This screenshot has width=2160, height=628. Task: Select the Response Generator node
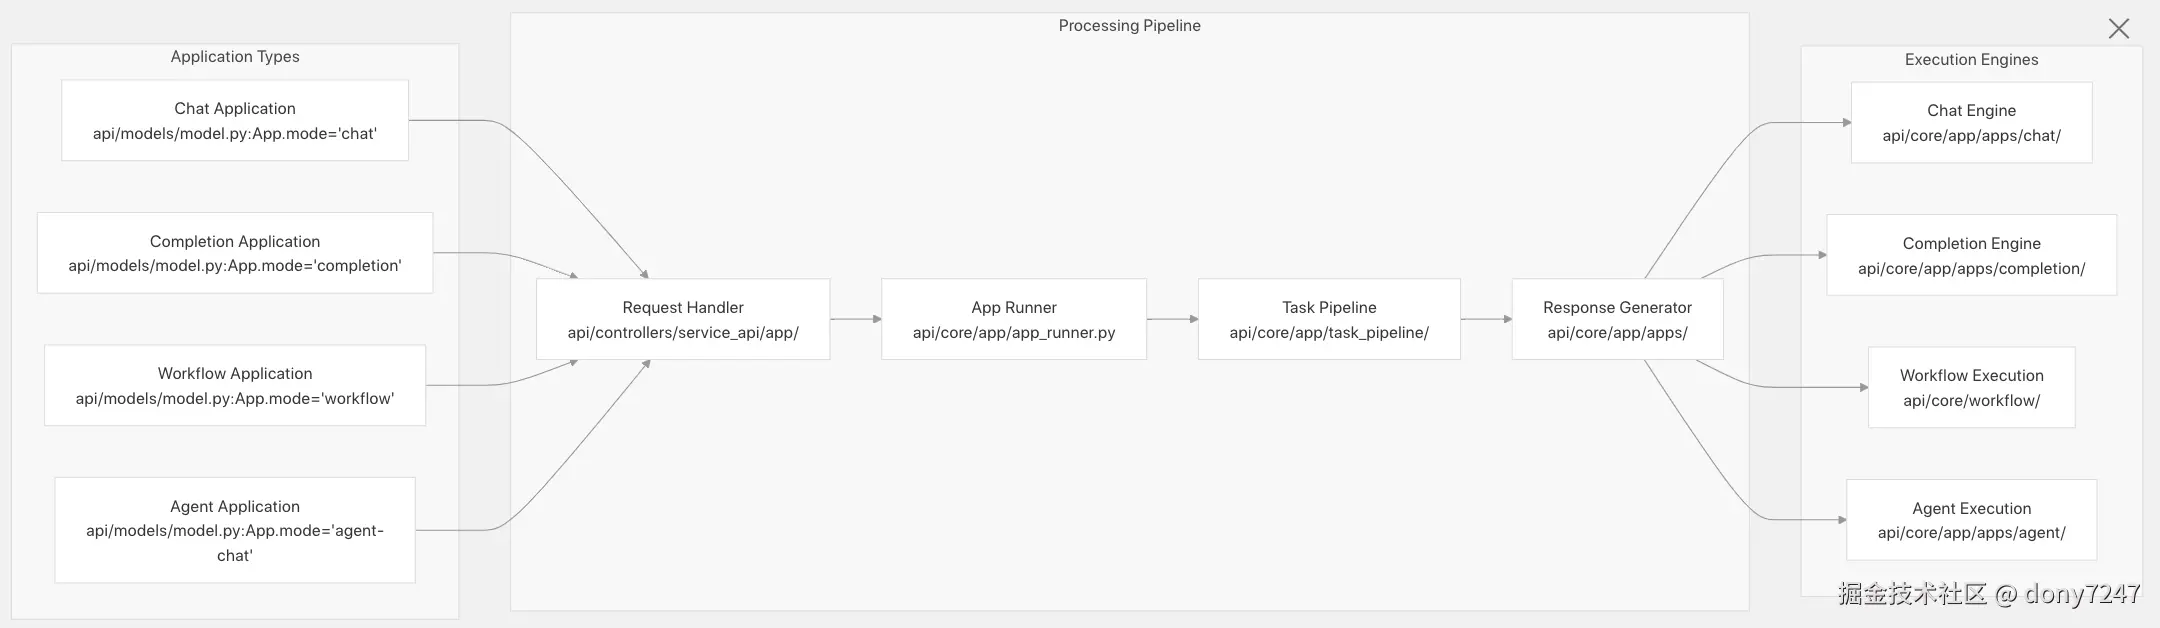click(x=1617, y=319)
